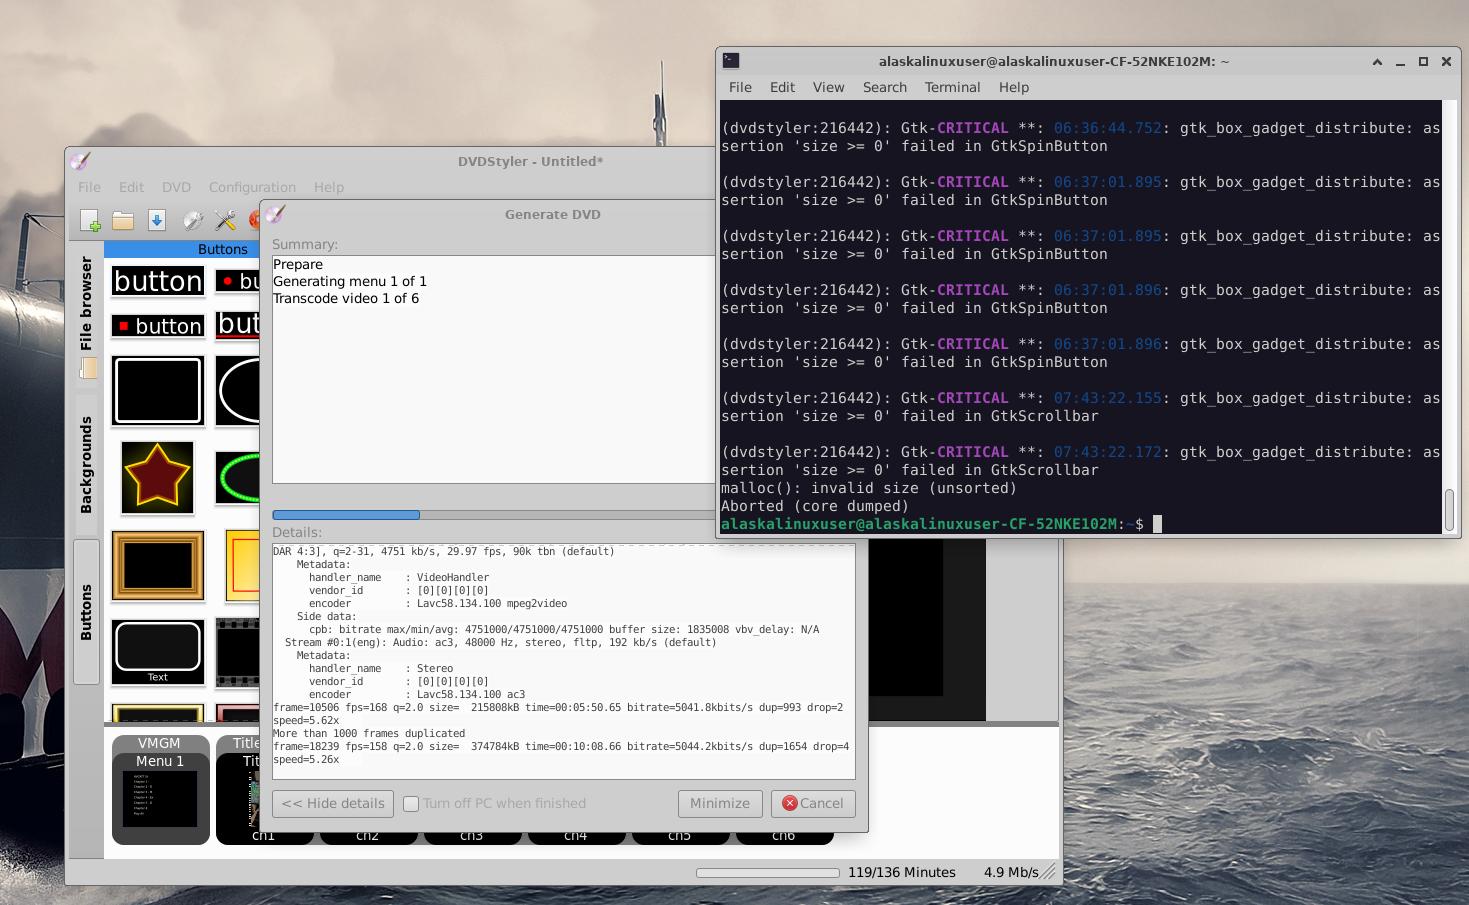The width and height of the screenshot is (1469, 905).
Task: Open Configuration menu in DVDStyler
Action: pyautogui.click(x=252, y=187)
